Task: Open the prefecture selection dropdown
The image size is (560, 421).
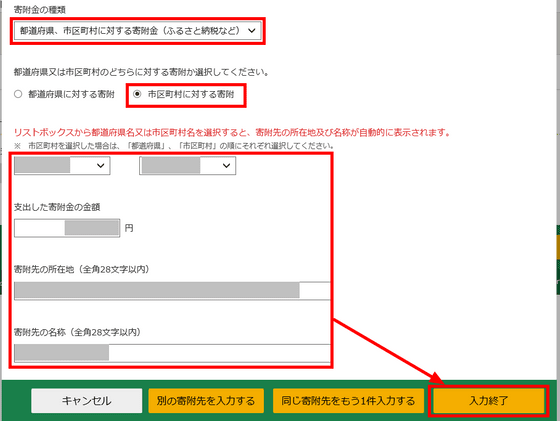Action: coord(62,166)
